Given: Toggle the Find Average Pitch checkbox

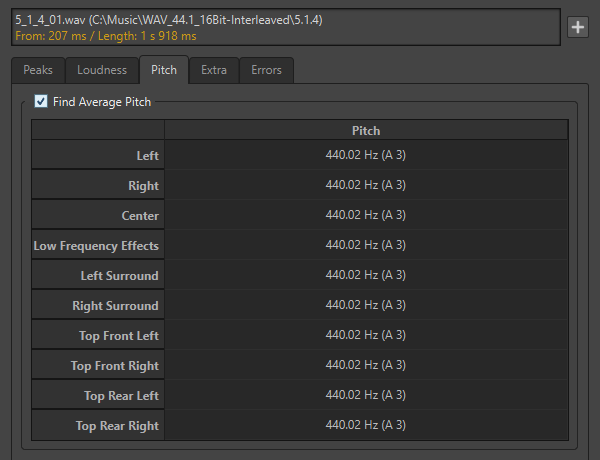Looking at the screenshot, I should coord(41,101).
